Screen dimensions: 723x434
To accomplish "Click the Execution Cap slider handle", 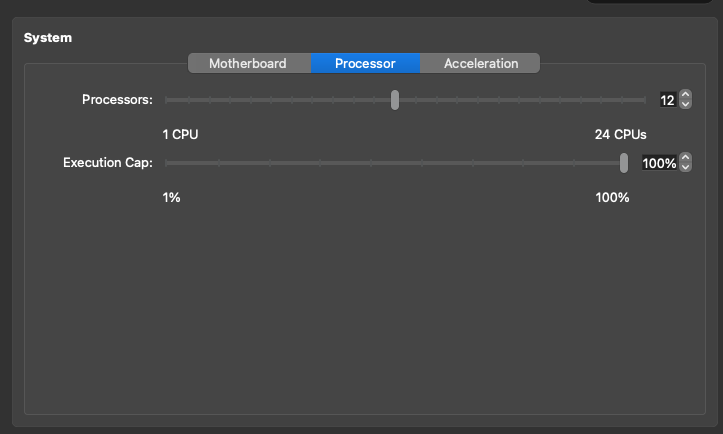I will [x=624, y=163].
